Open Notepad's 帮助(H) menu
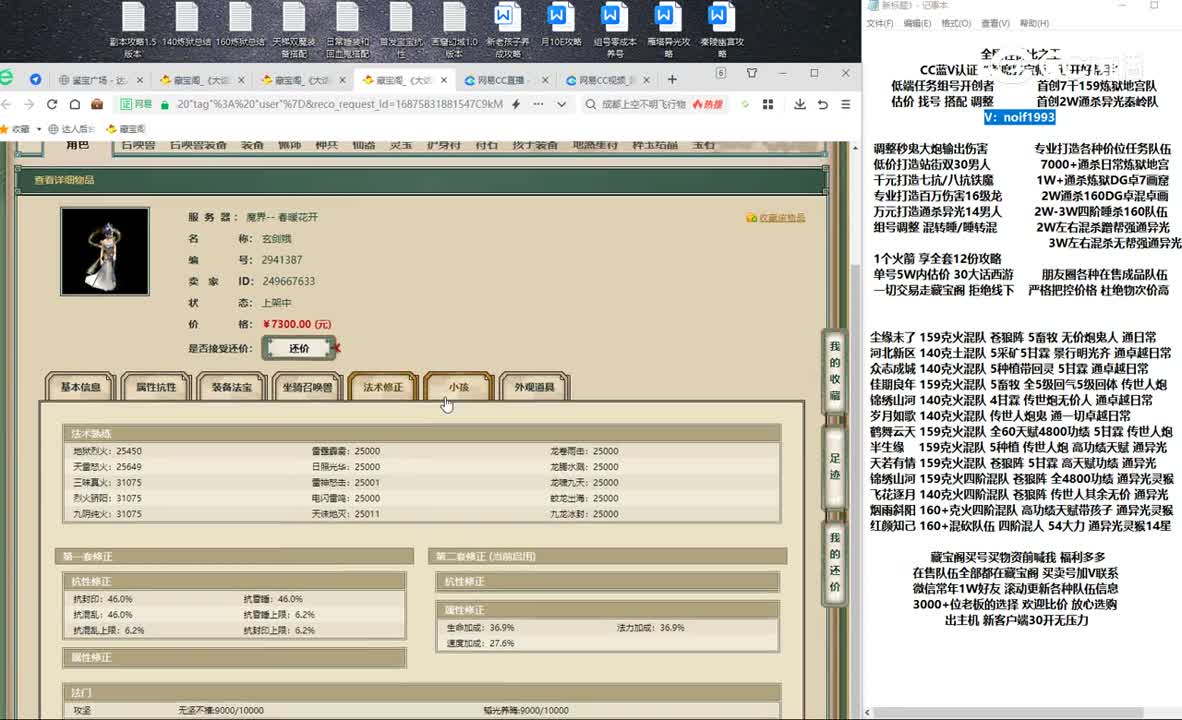The height and width of the screenshot is (720, 1182). pos(1034,23)
